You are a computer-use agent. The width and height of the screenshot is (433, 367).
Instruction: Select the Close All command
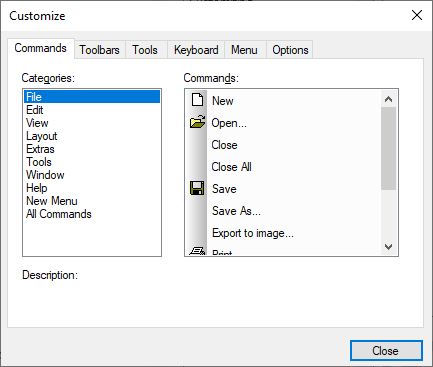[x=231, y=167]
